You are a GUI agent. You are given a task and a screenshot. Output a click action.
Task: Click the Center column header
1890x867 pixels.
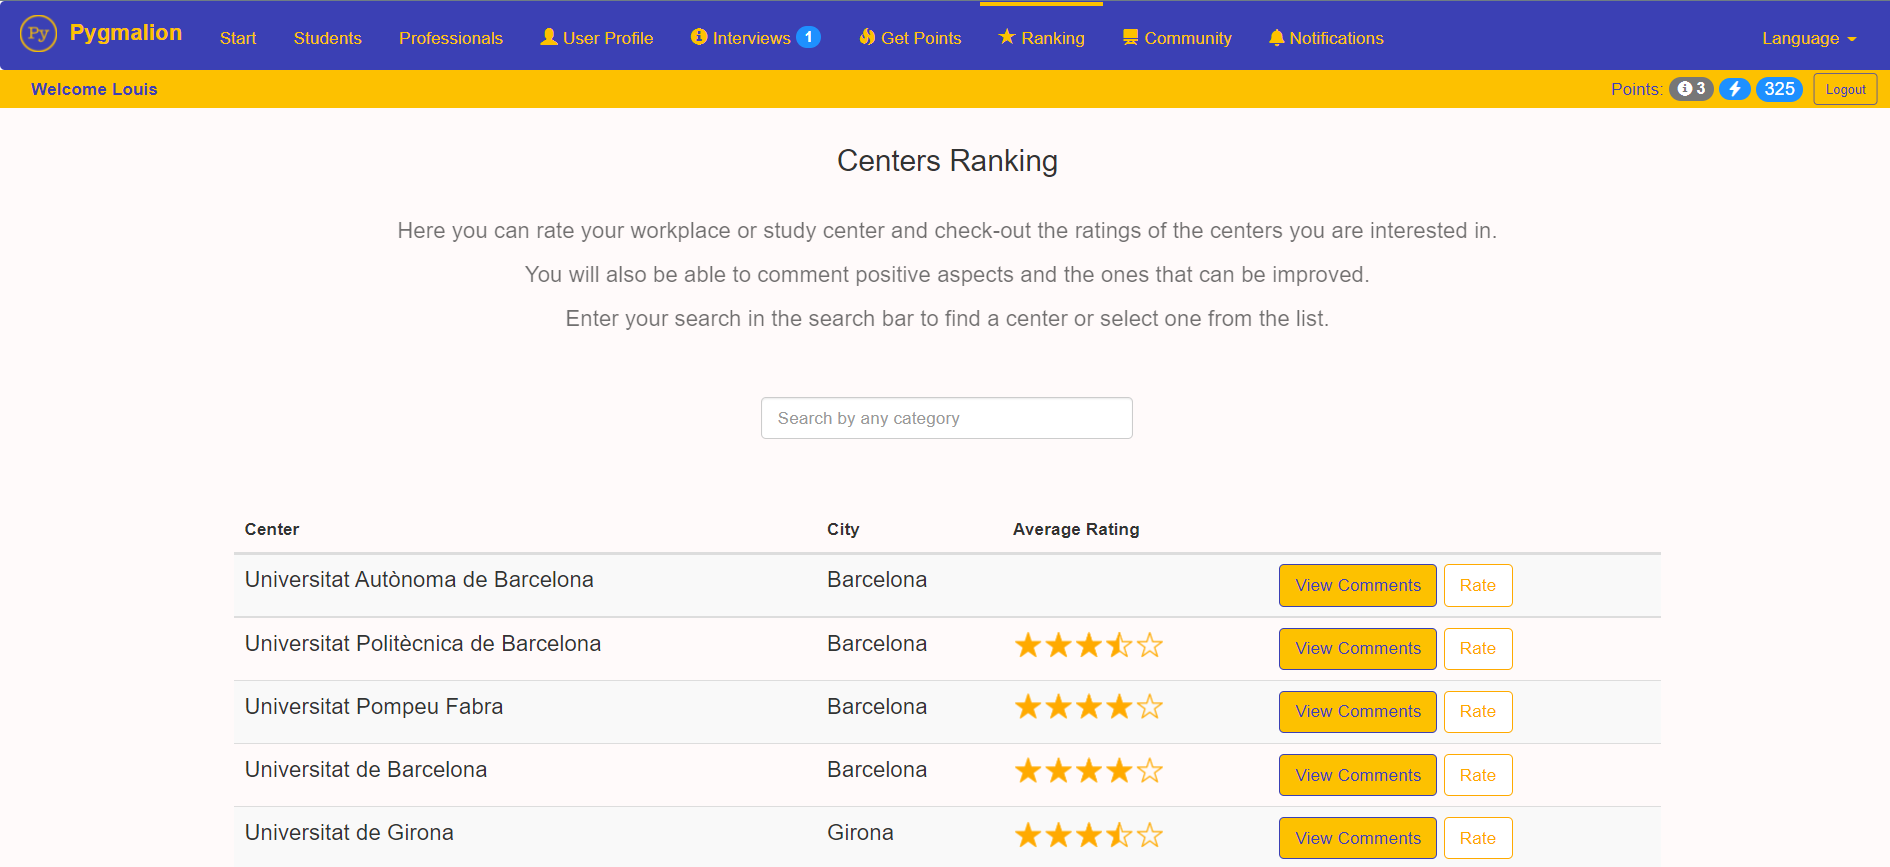point(272,529)
